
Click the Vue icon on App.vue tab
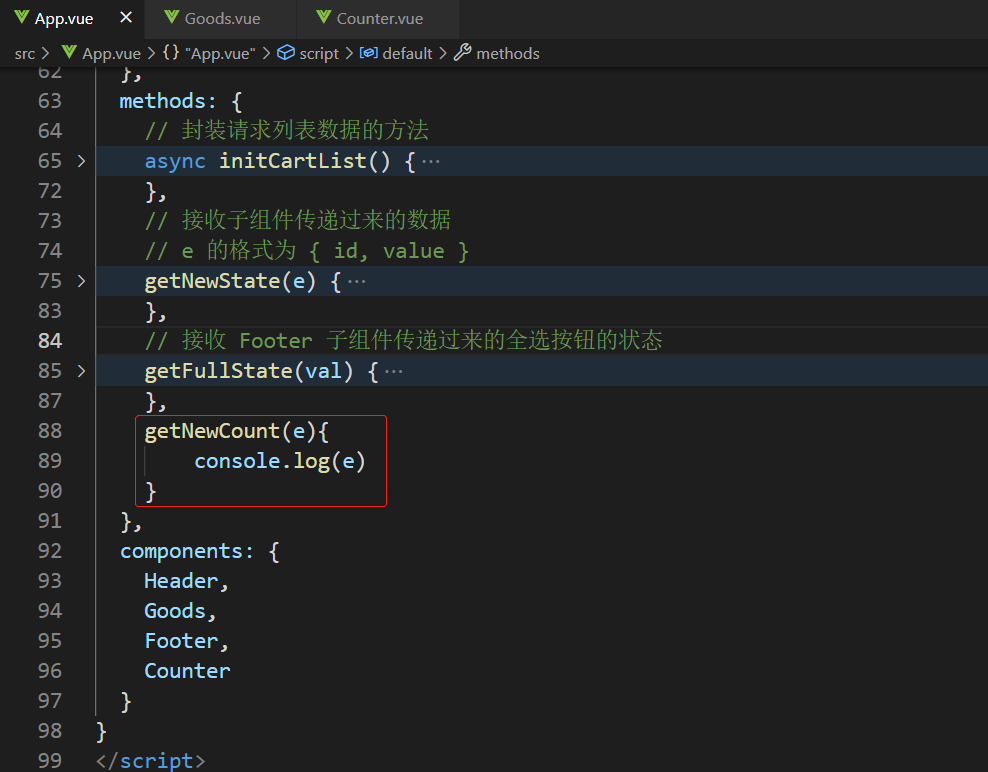click(21, 18)
